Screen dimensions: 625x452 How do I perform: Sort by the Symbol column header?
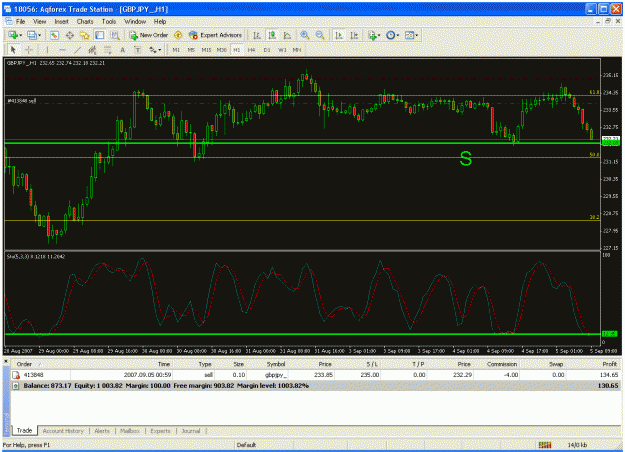(276, 364)
